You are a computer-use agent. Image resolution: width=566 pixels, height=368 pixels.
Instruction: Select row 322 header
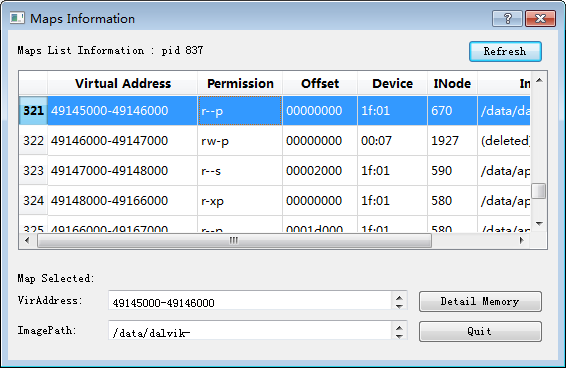coord(33,140)
